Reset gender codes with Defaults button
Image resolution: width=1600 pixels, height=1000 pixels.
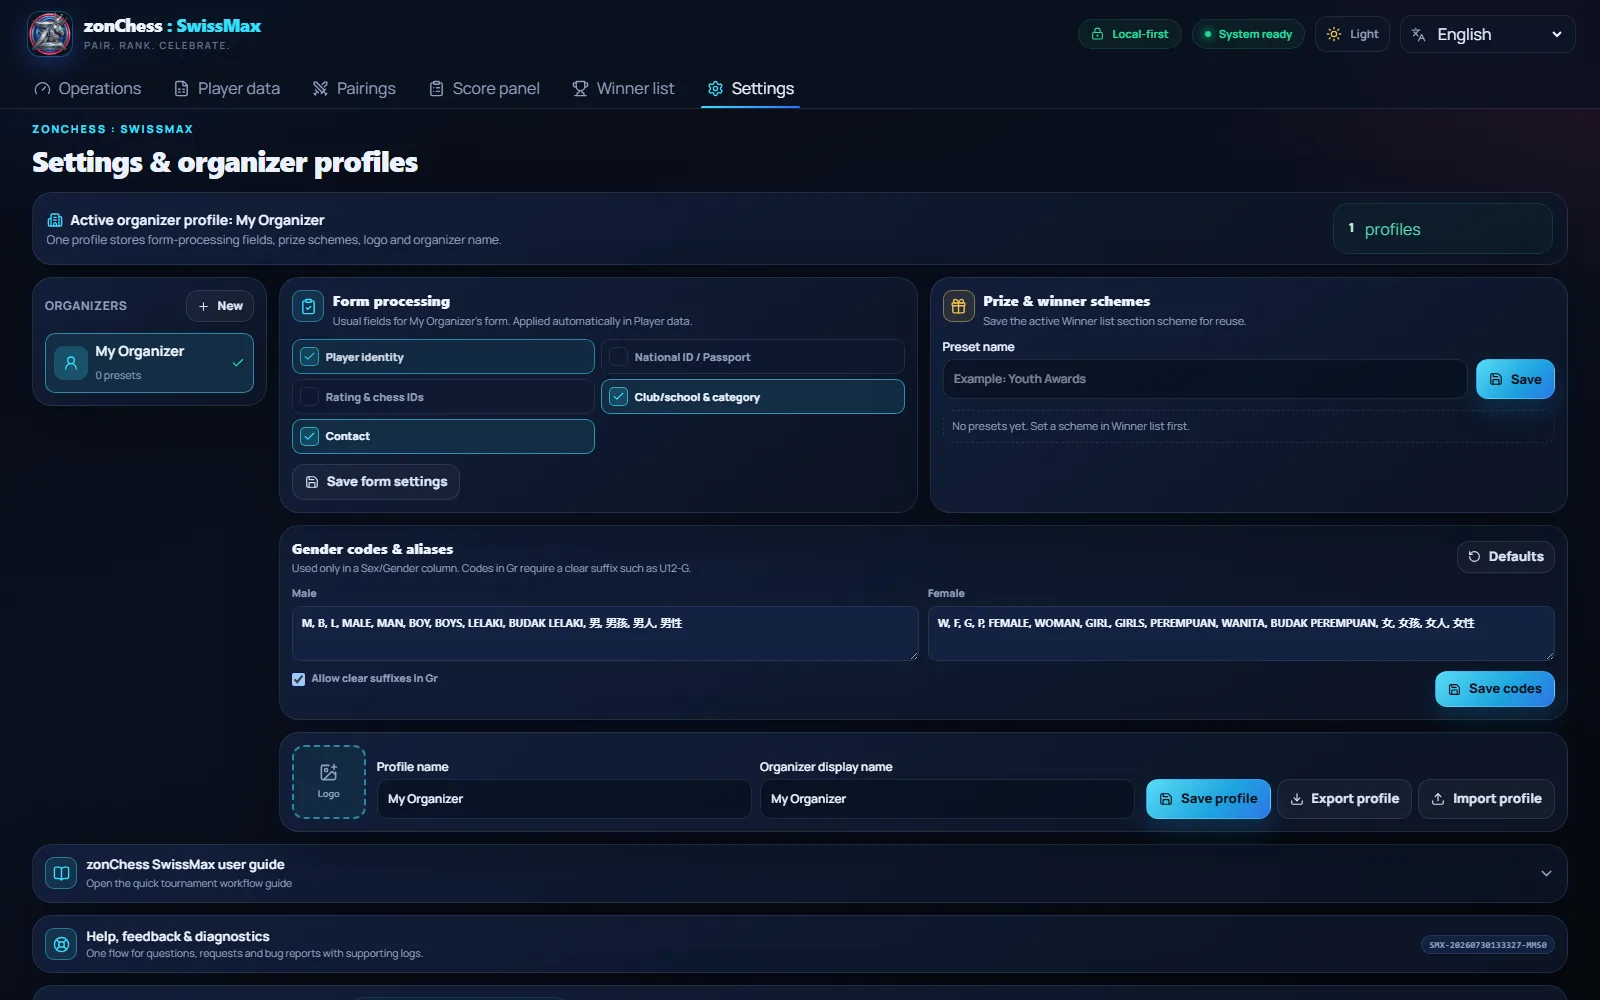point(1505,557)
